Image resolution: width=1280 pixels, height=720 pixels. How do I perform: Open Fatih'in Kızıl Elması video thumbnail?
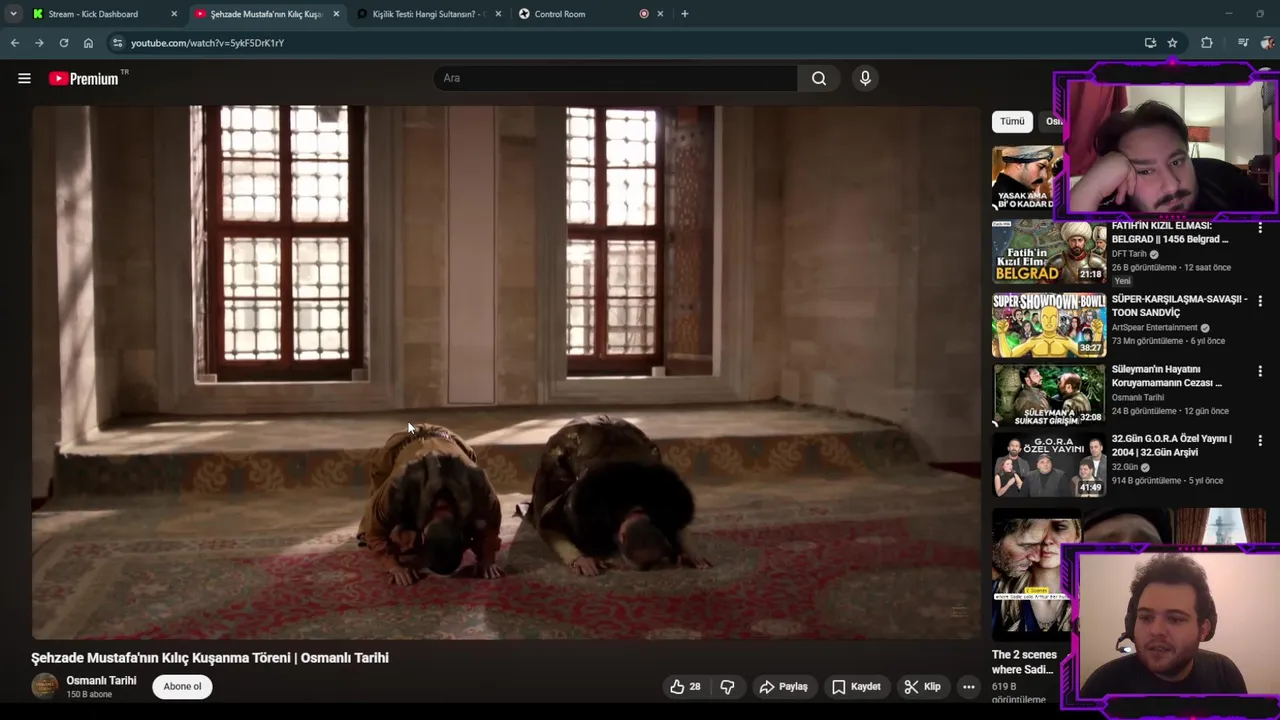[1049, 252]
